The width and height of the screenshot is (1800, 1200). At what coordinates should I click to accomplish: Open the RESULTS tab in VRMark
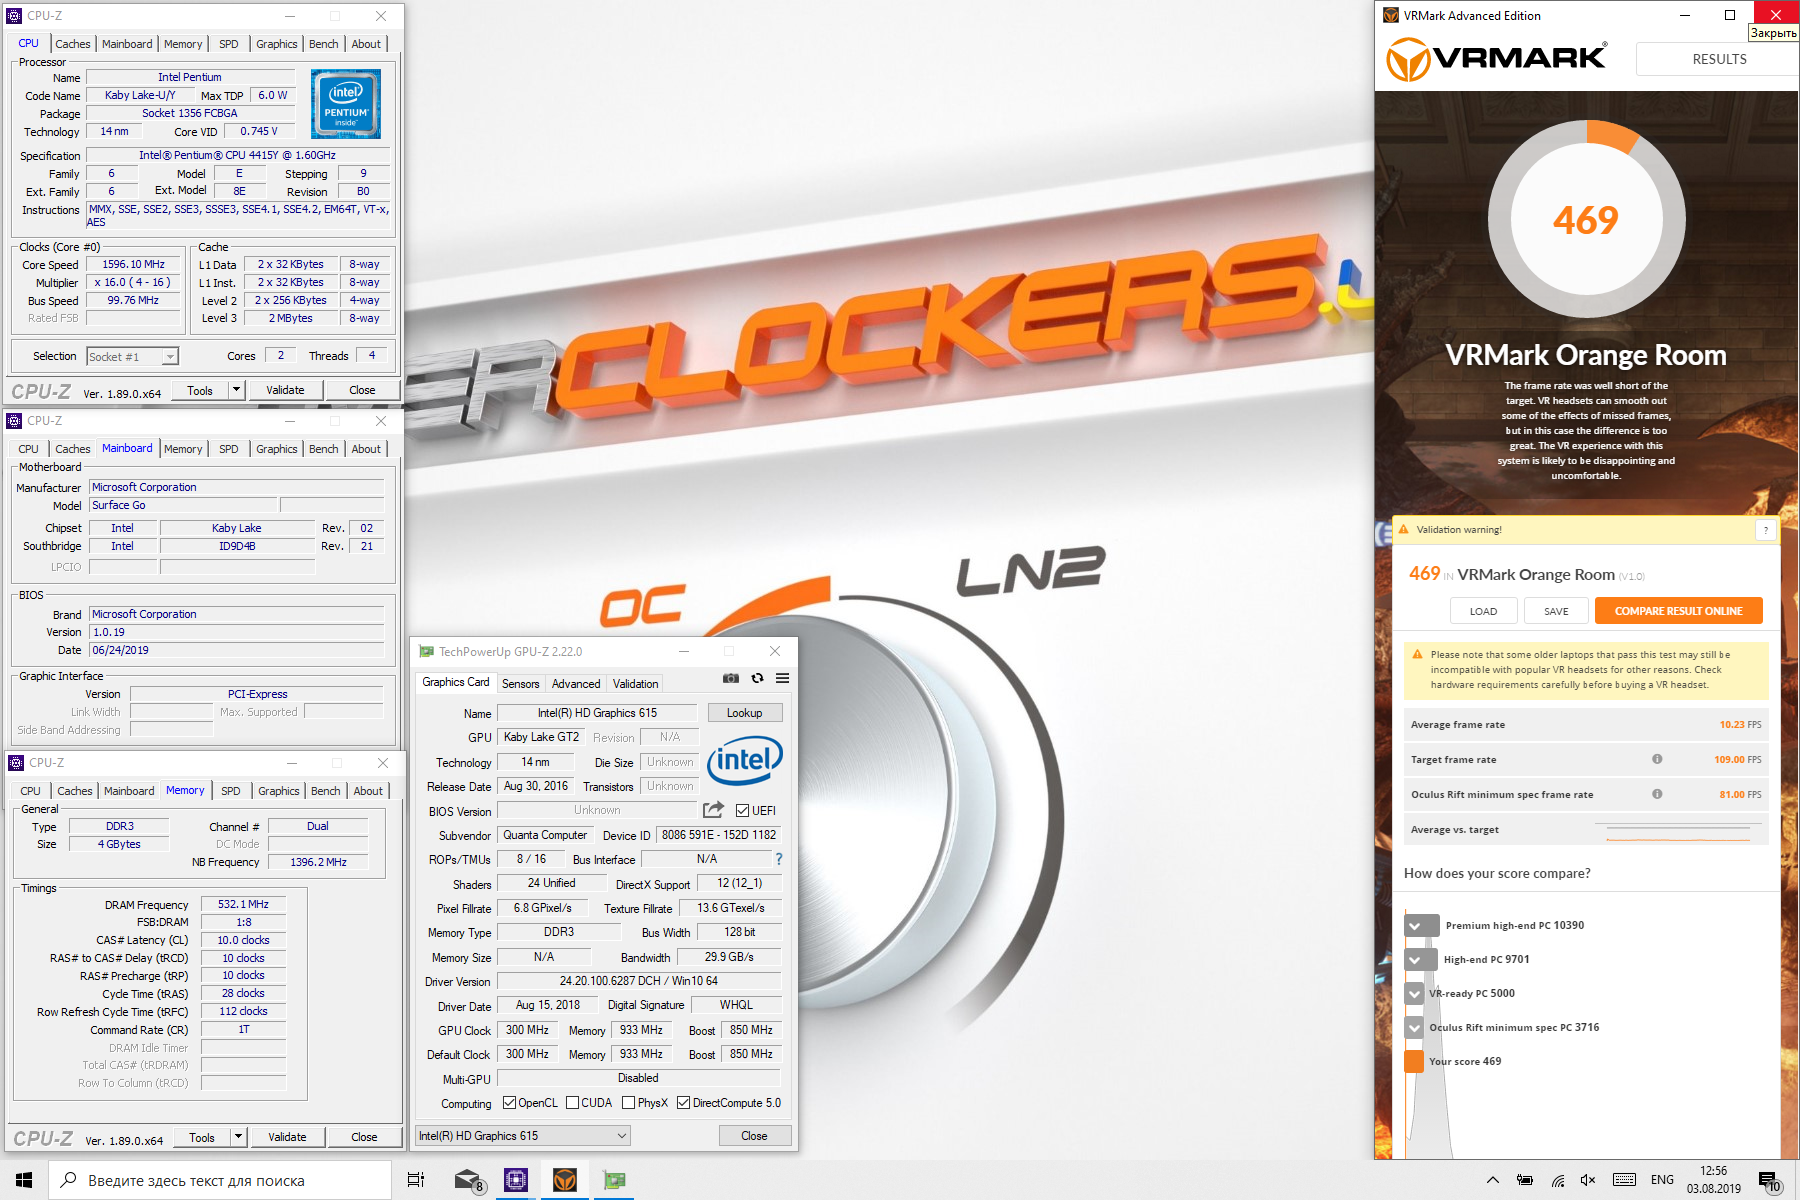1719,59
